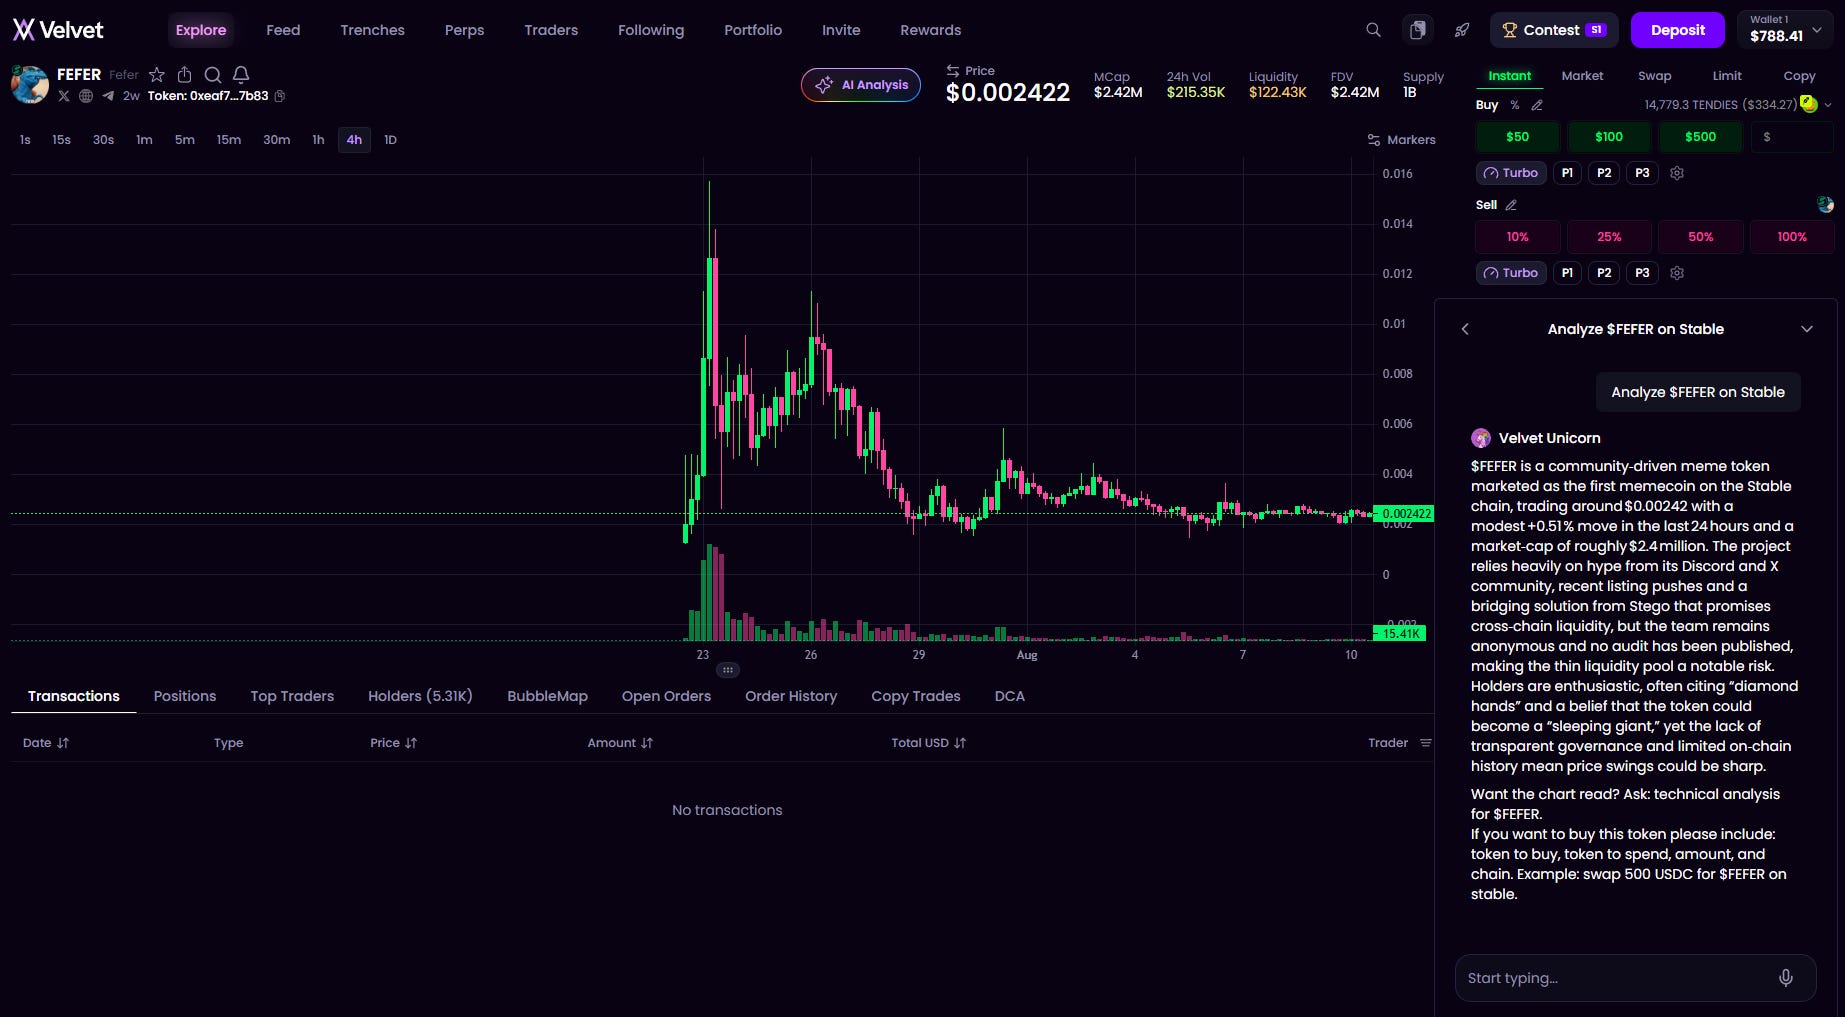Click the magnifier icon beside the FEFER name
Viewport: 1845px width, 1017px height.
(212, 75)
